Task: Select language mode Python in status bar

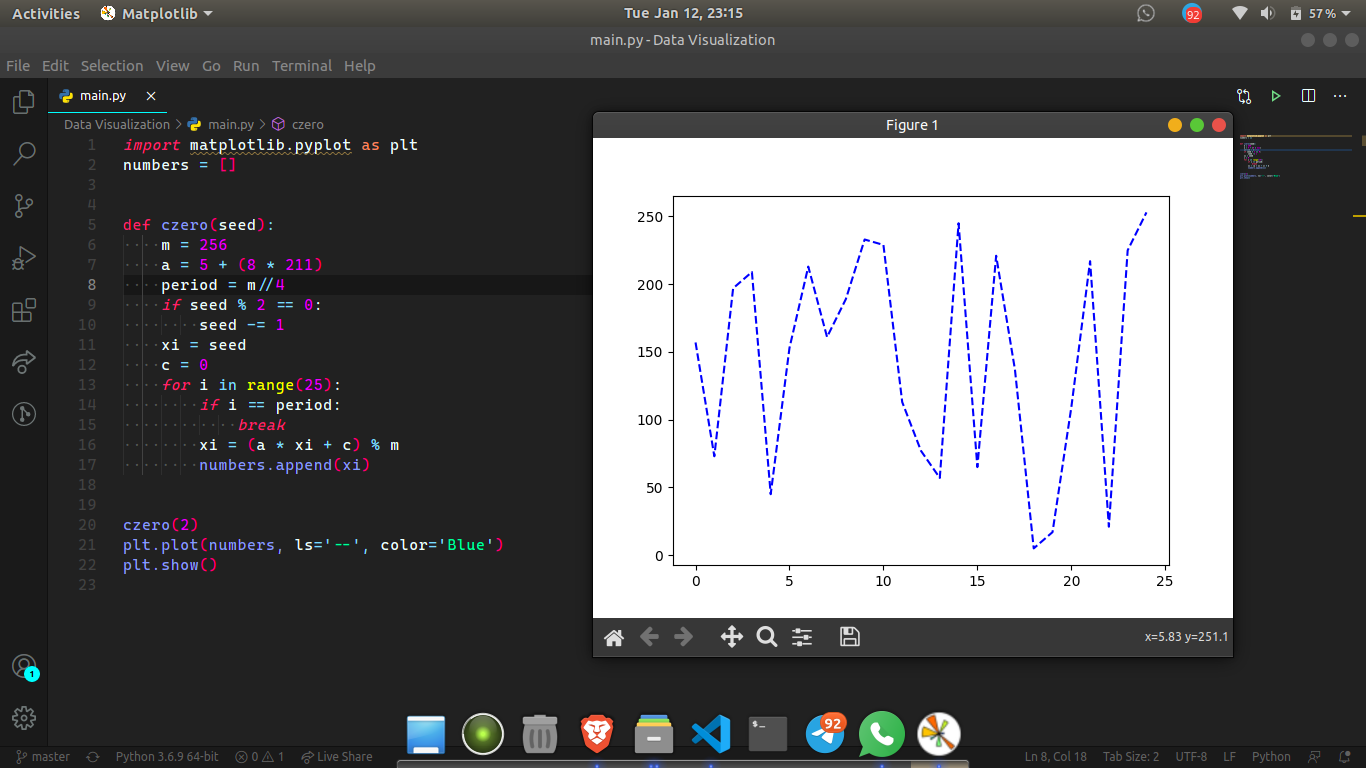Action: tap(1271, 757)
